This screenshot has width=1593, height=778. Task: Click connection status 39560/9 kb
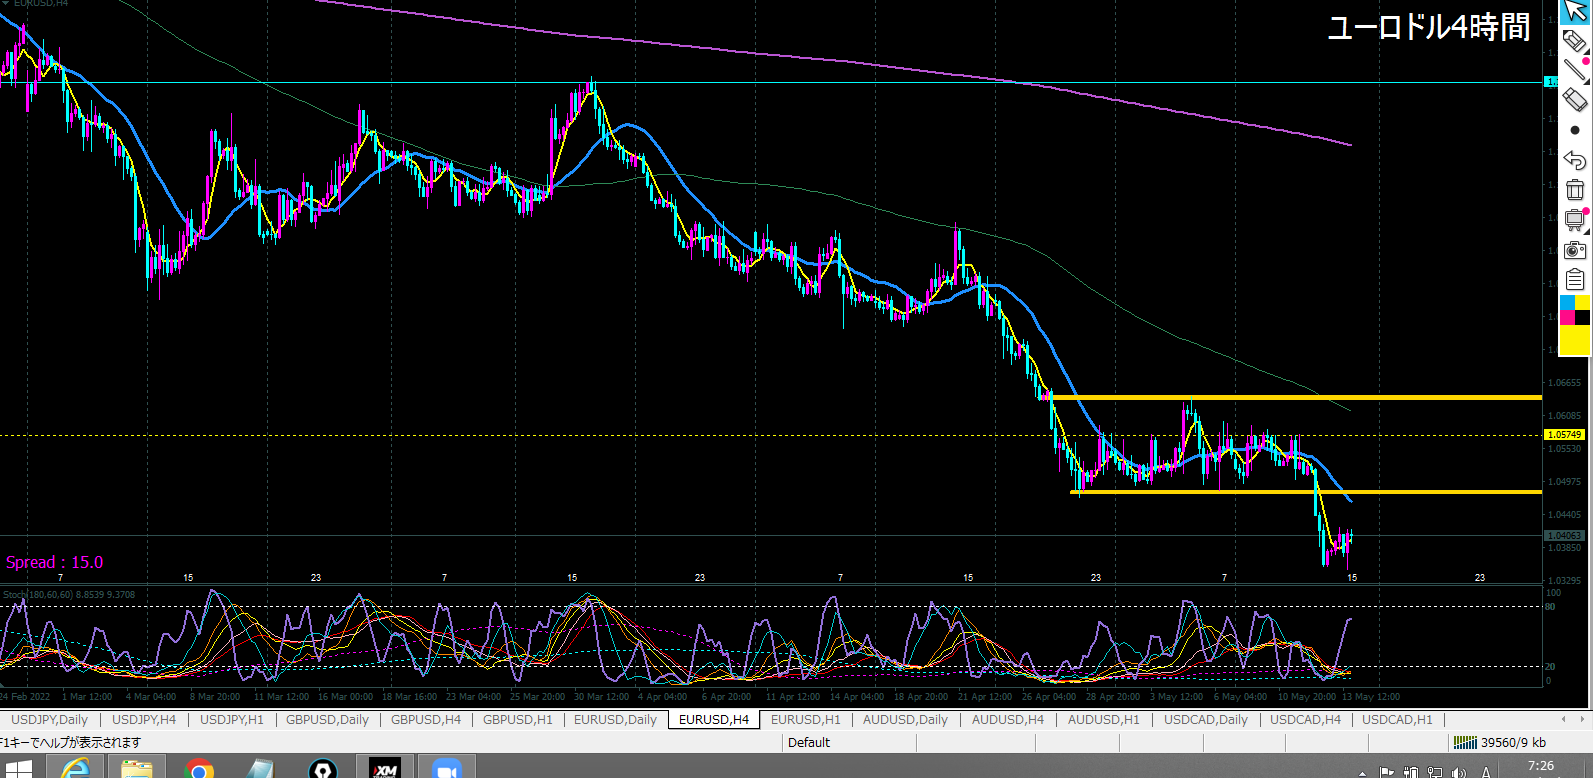[1513, 742]
